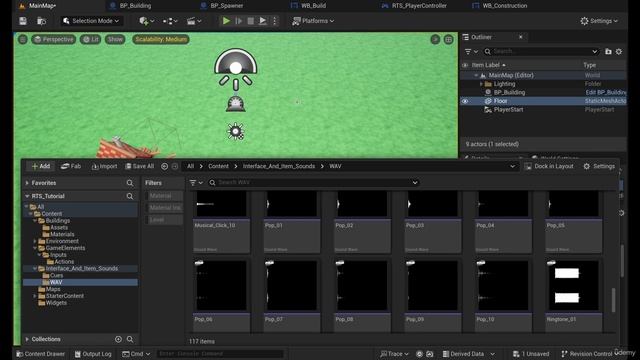Click Dock in Layout

click(549, 166)
